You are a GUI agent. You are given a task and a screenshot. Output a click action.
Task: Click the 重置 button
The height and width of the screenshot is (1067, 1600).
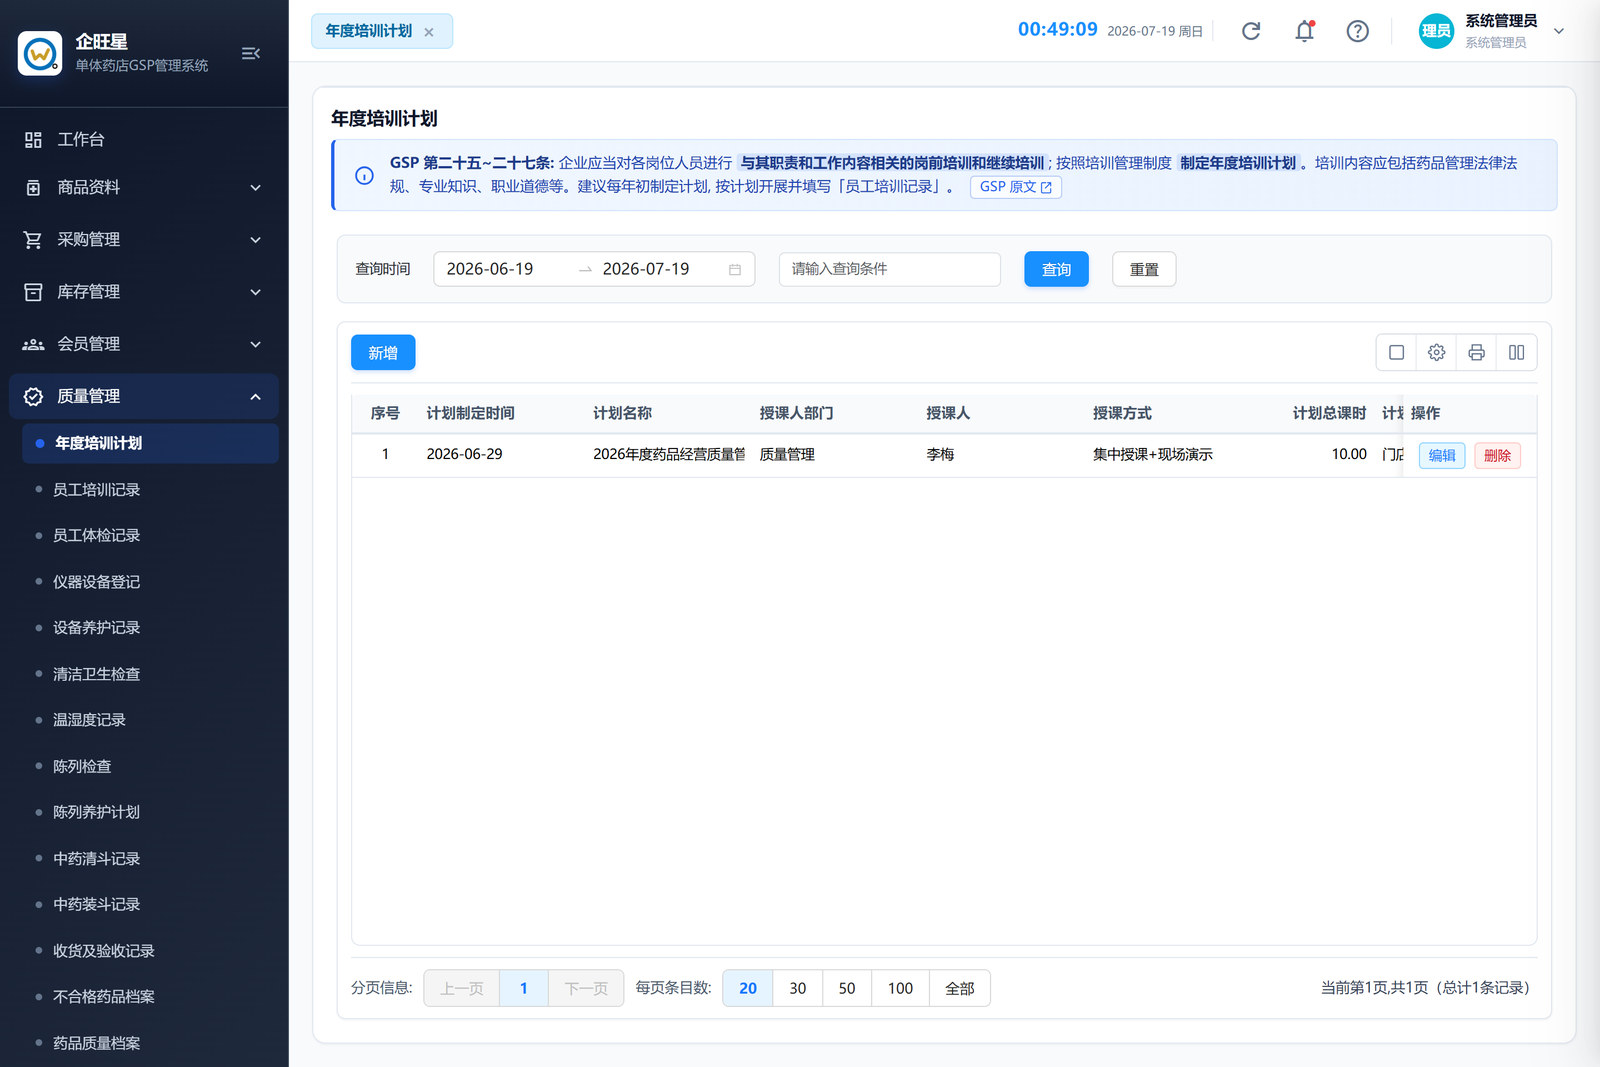coord(1144,269)
